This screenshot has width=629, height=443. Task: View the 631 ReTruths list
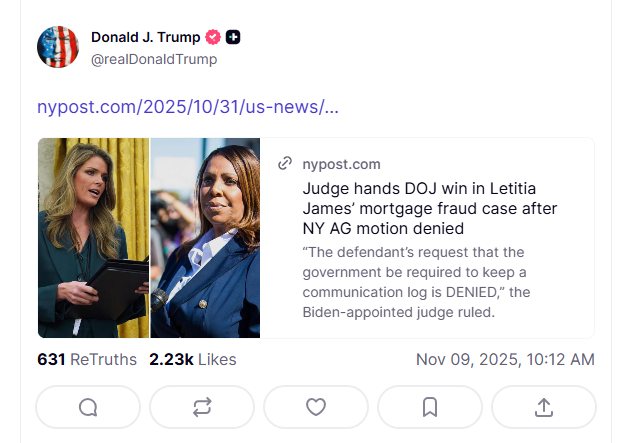point(87,359)
